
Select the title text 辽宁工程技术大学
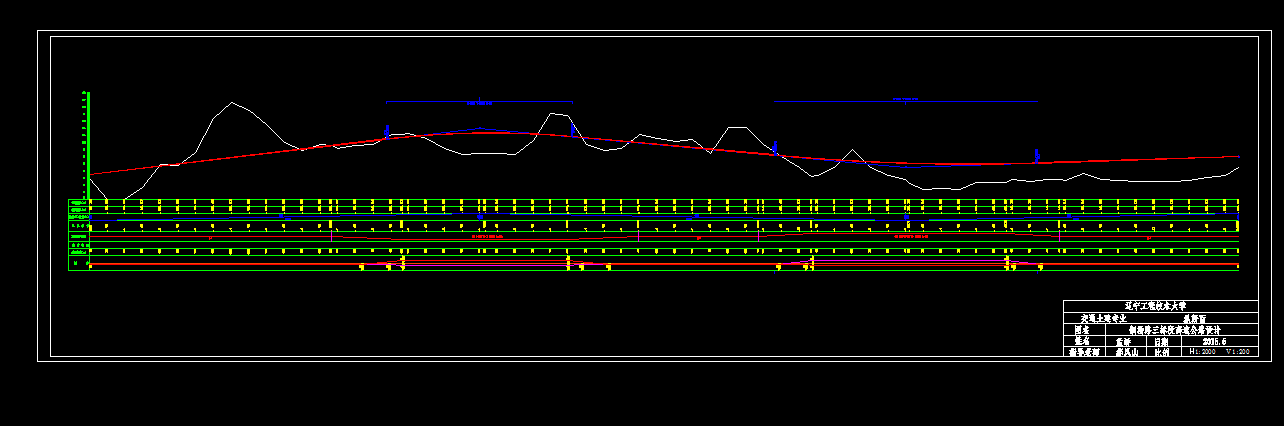click(x=1156, y=305)
